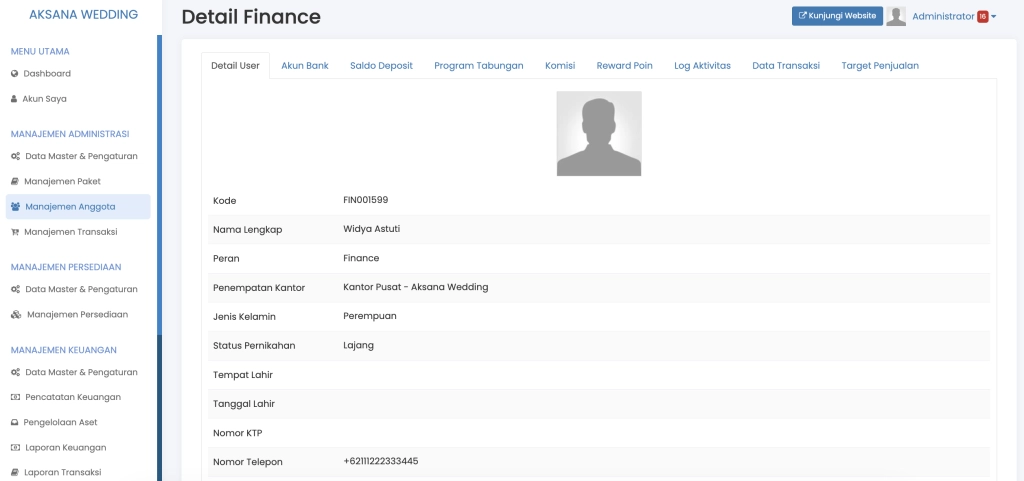Image resolution: width=1024 pixels, height=481 pixels.
Task: Switch to the Akun Bank tab
Action: click(304, 66)
